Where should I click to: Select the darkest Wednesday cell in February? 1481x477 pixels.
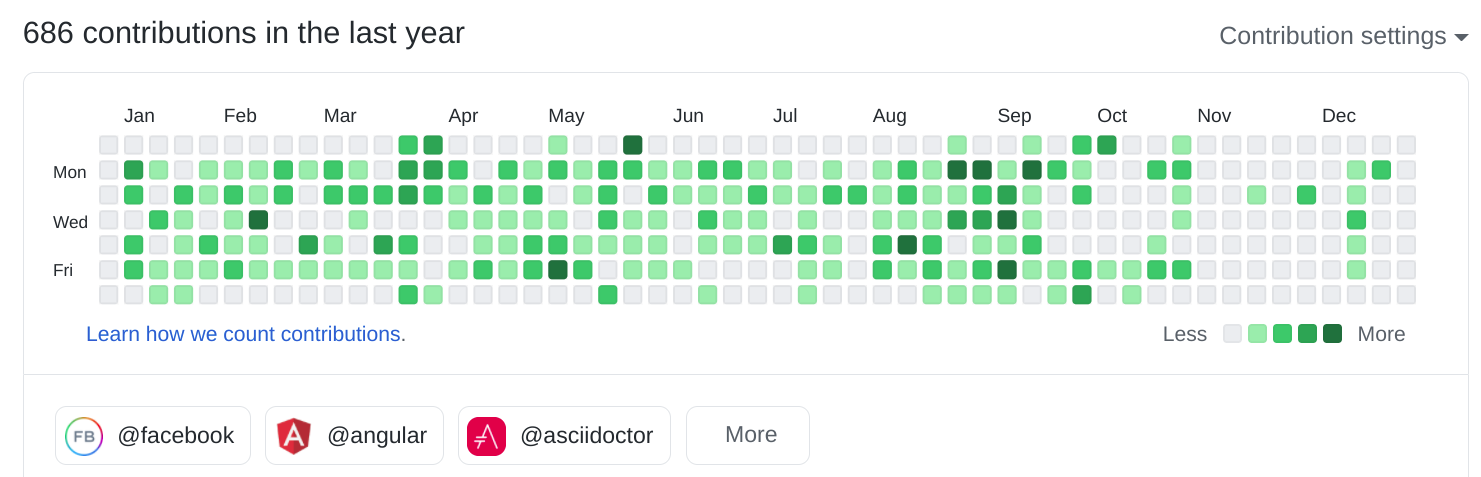258,220
